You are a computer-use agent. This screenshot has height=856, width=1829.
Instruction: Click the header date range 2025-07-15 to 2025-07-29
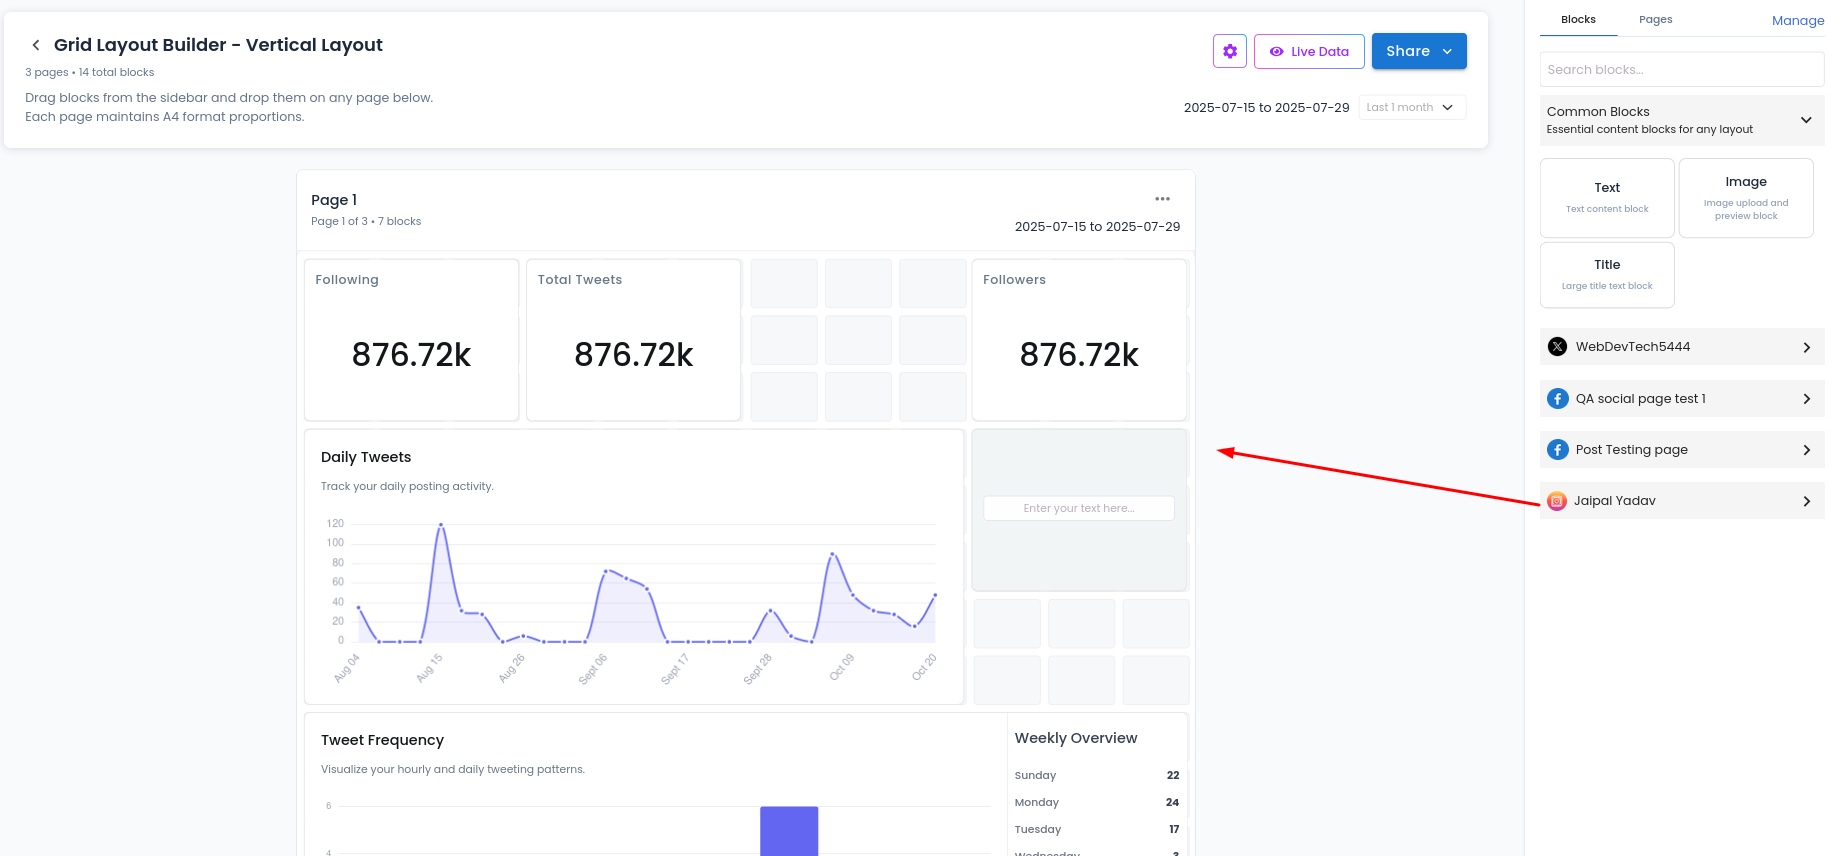(x=1266, y=107)
